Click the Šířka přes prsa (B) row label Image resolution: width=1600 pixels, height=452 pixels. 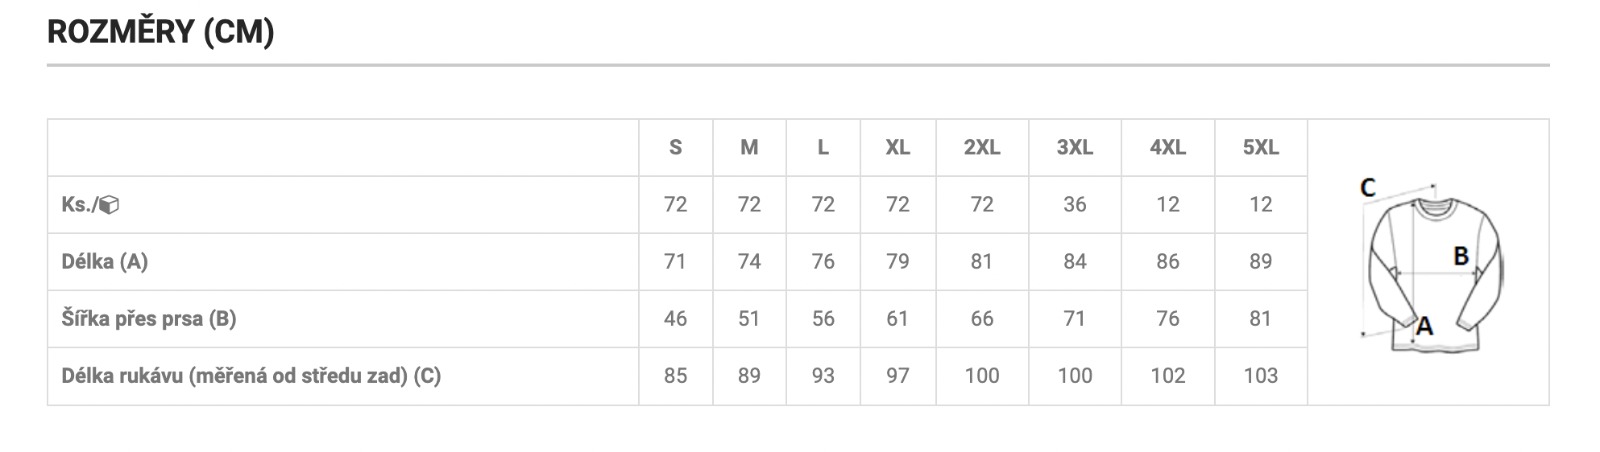[x=149, y=319]
